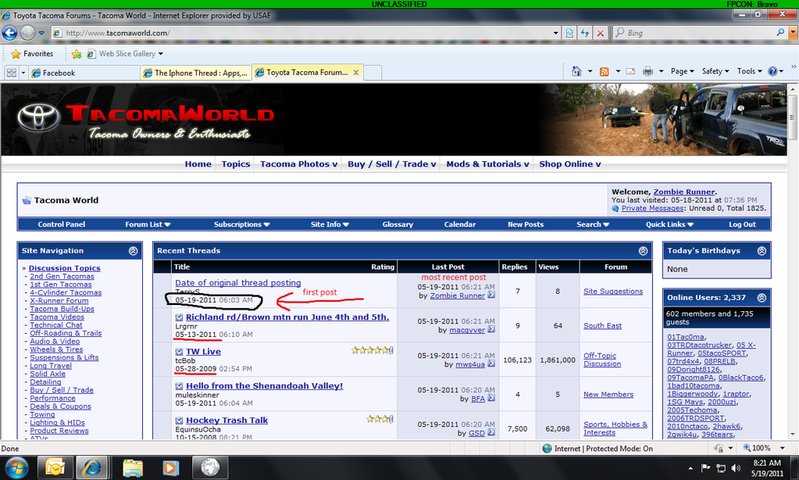Open the Web Slice Gallery favorite

(125, 54)
